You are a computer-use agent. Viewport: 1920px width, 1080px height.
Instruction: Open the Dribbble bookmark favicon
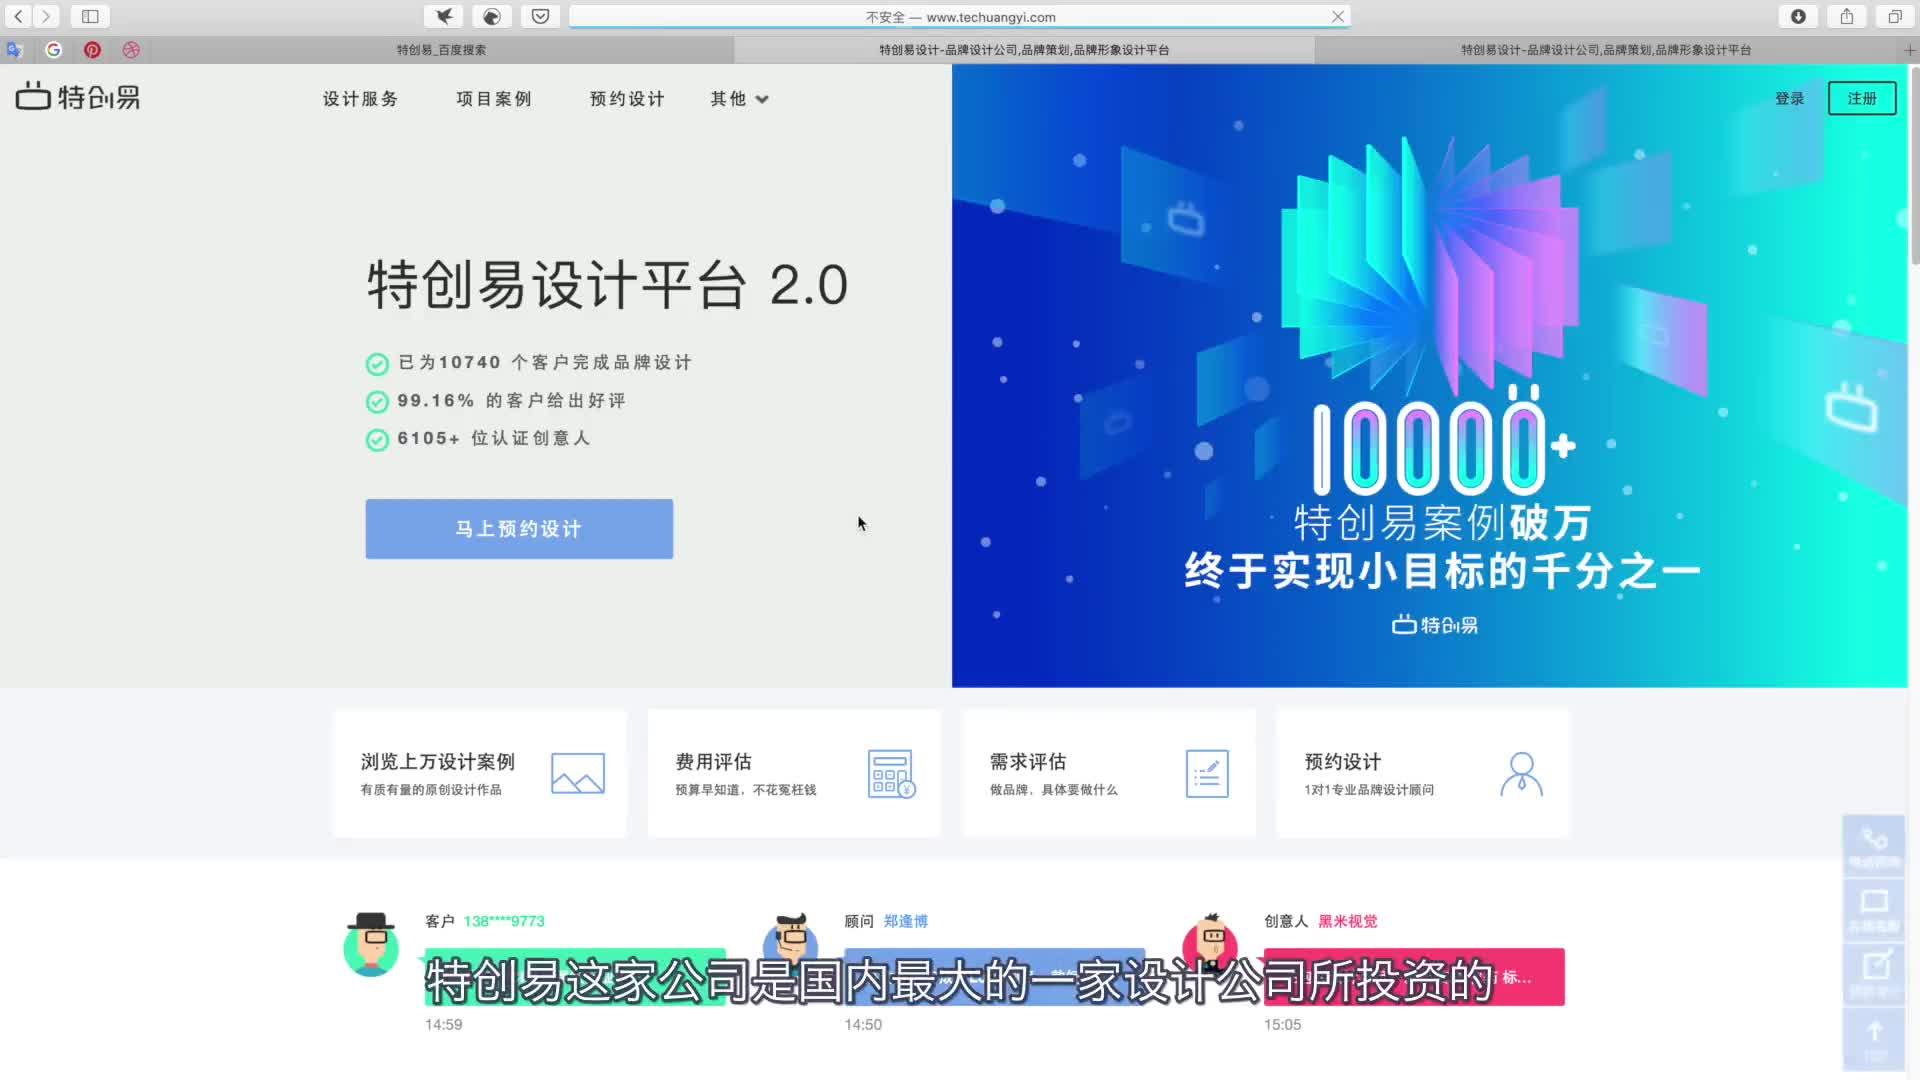pos(131,50)
